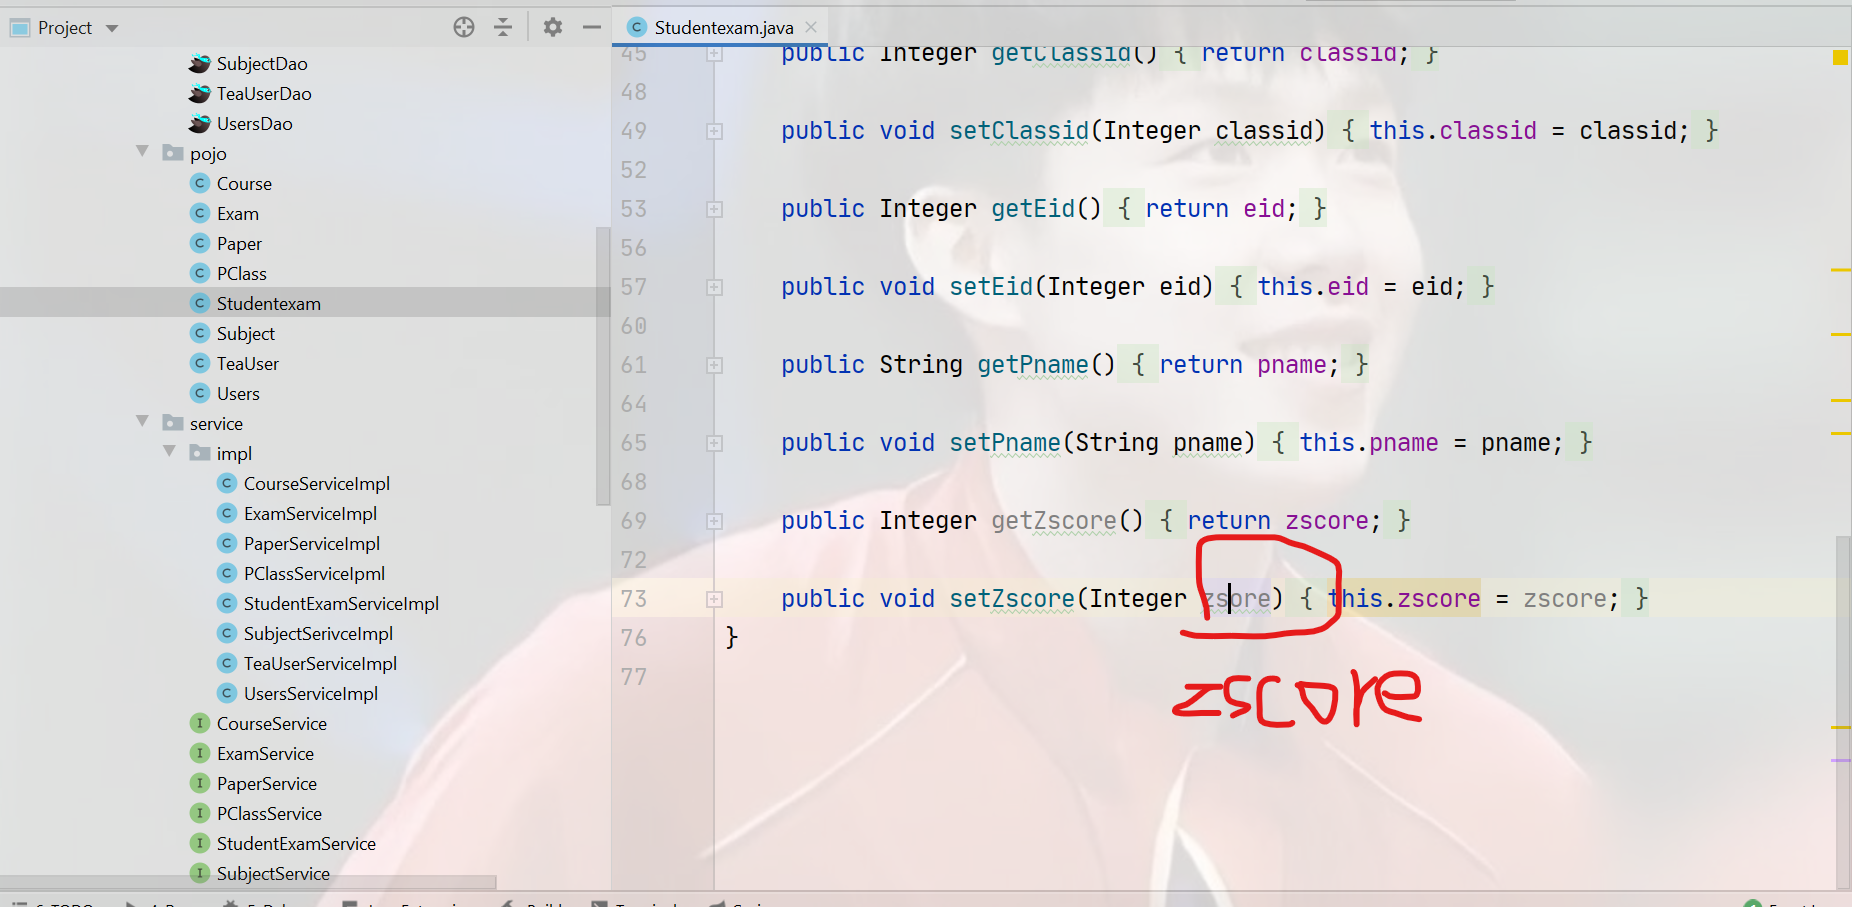
Task: Collapse the impl folder
Action: [169, 451]
